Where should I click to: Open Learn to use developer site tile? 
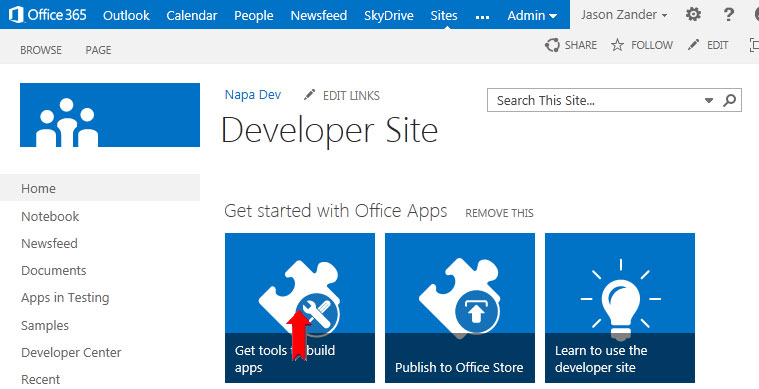620,308
